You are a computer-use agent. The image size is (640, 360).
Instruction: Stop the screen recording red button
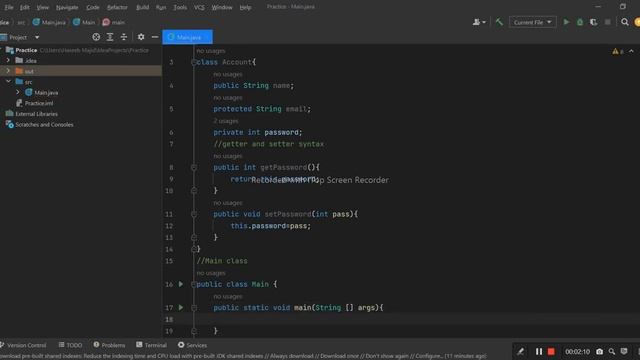click(x=551, y=351)
